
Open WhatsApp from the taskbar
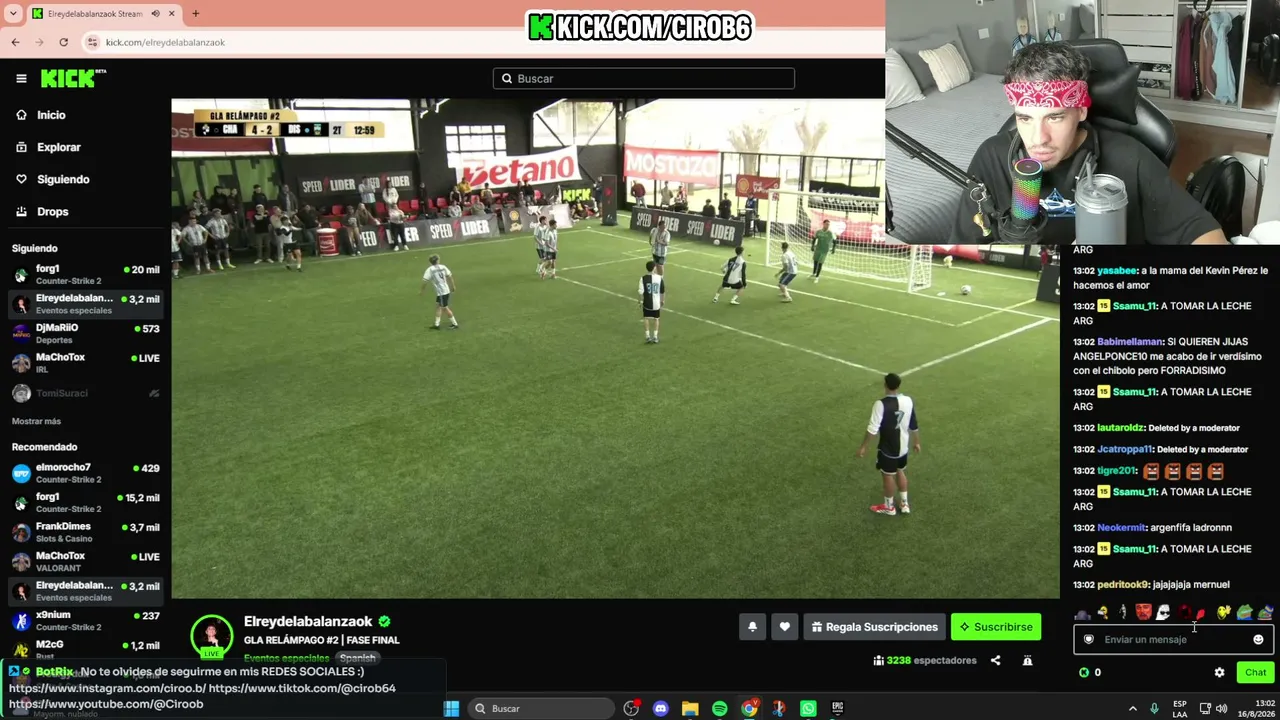pos(808,708)
